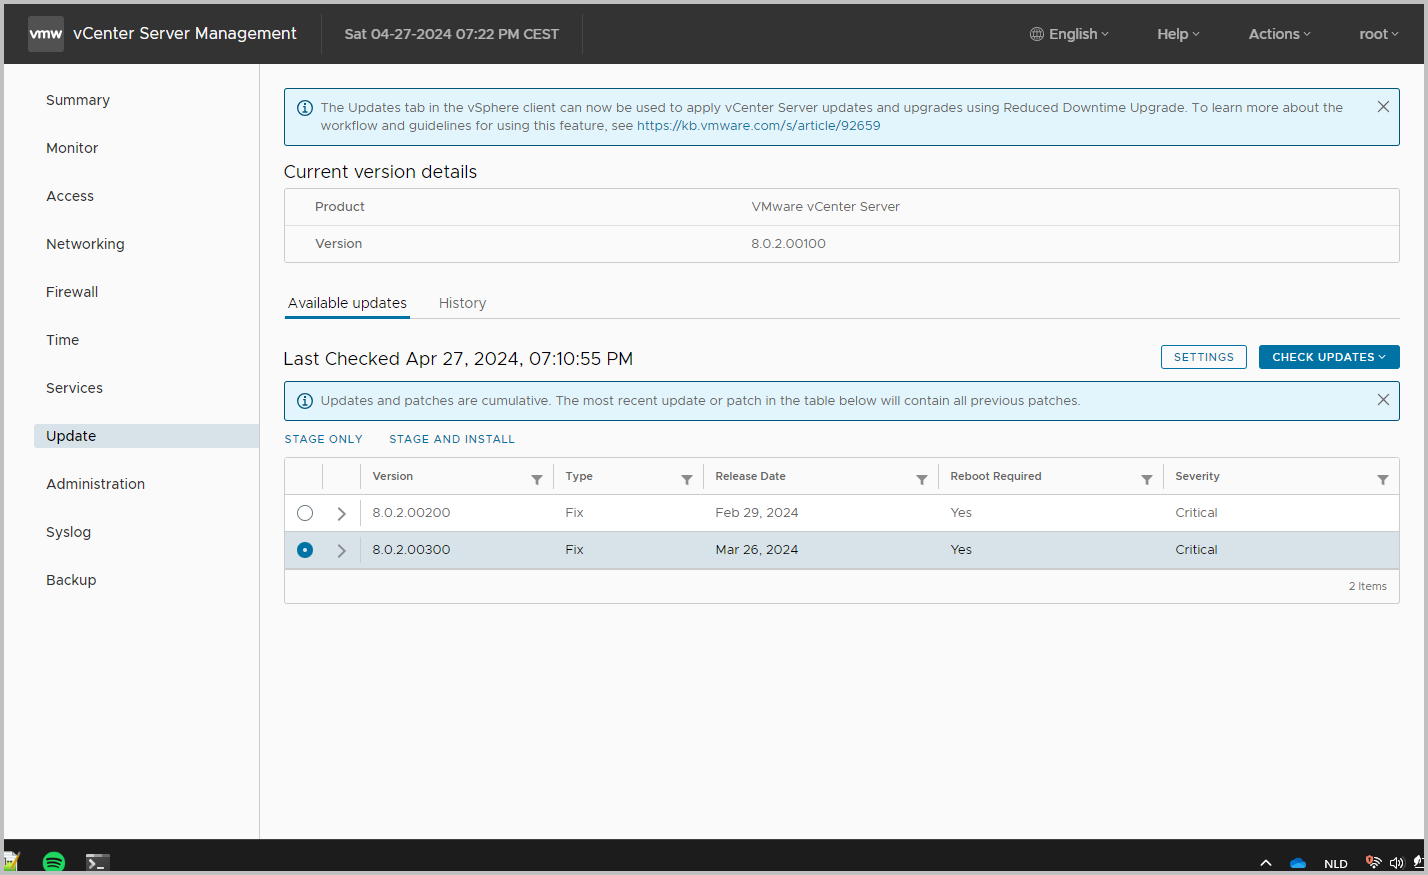The image size is (1428, 875).
Task: Click the Version column header
Action: (393, 476)
